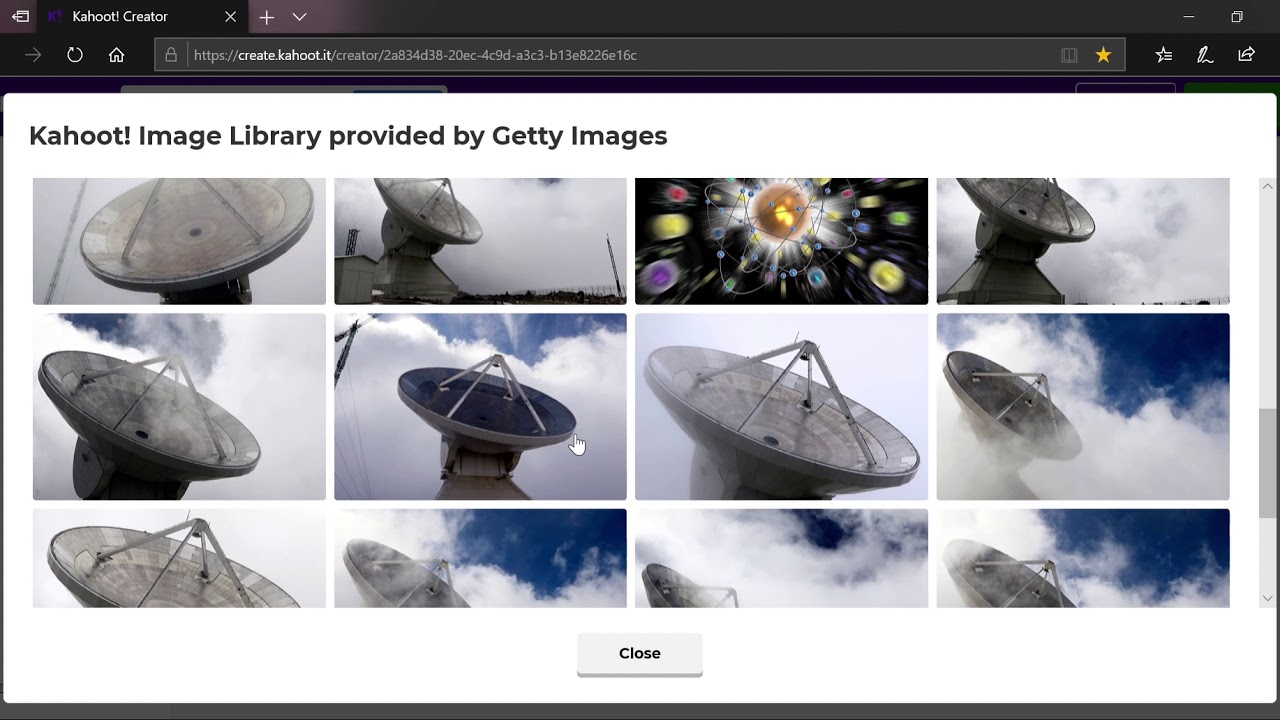The height and width of the screenshot is (720, 1280).
Task: Close the Kahoot! Creator tab
Action: point(231,17)
